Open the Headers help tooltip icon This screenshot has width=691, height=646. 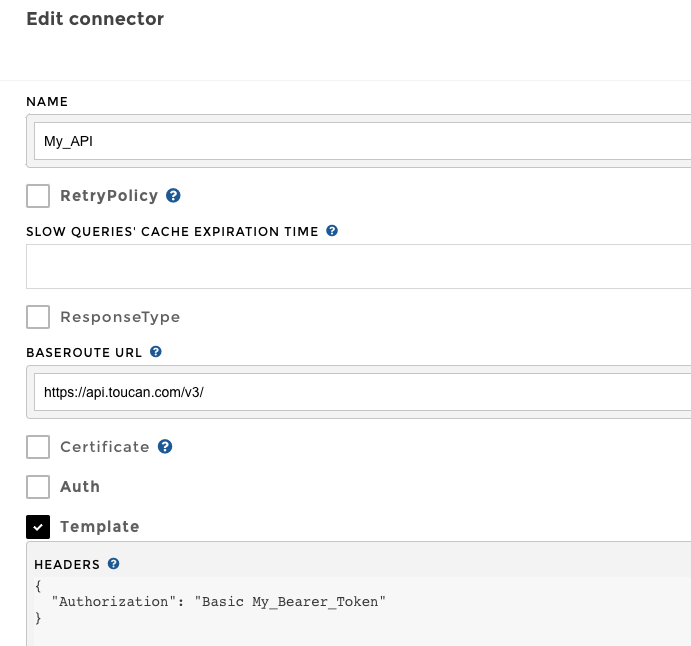[114, 564]
